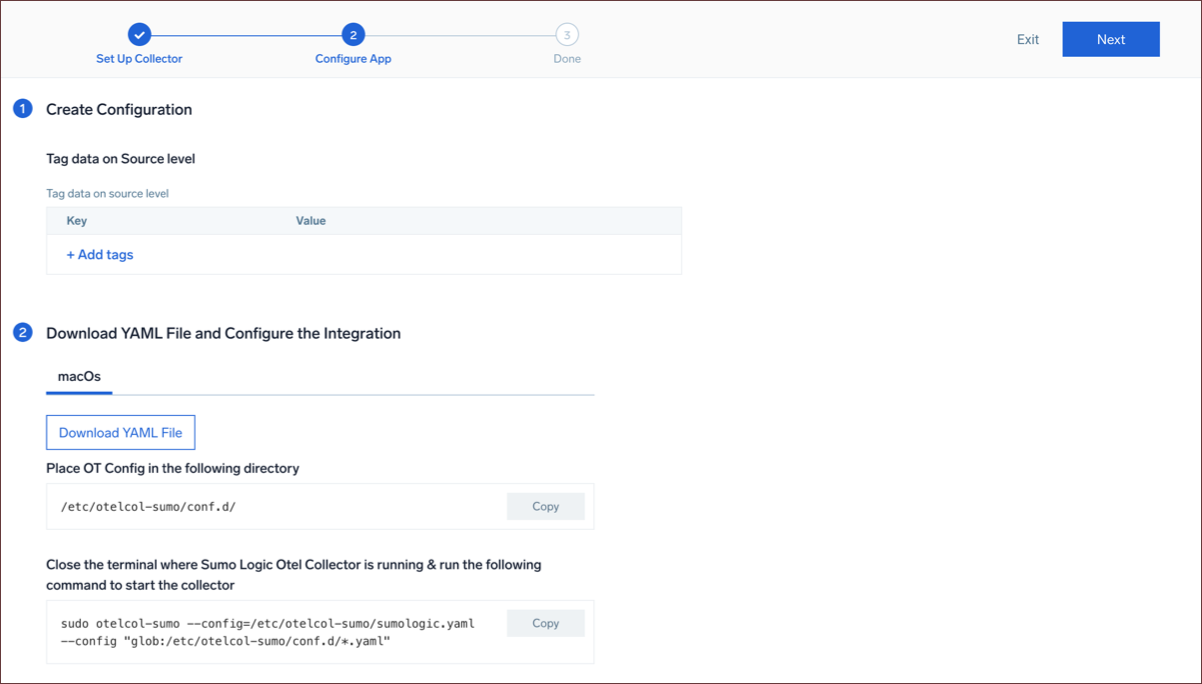This screenshot has width=1202, height=684.
Task: Go back to the Set Up Collector step label
Action: (139, 59)
